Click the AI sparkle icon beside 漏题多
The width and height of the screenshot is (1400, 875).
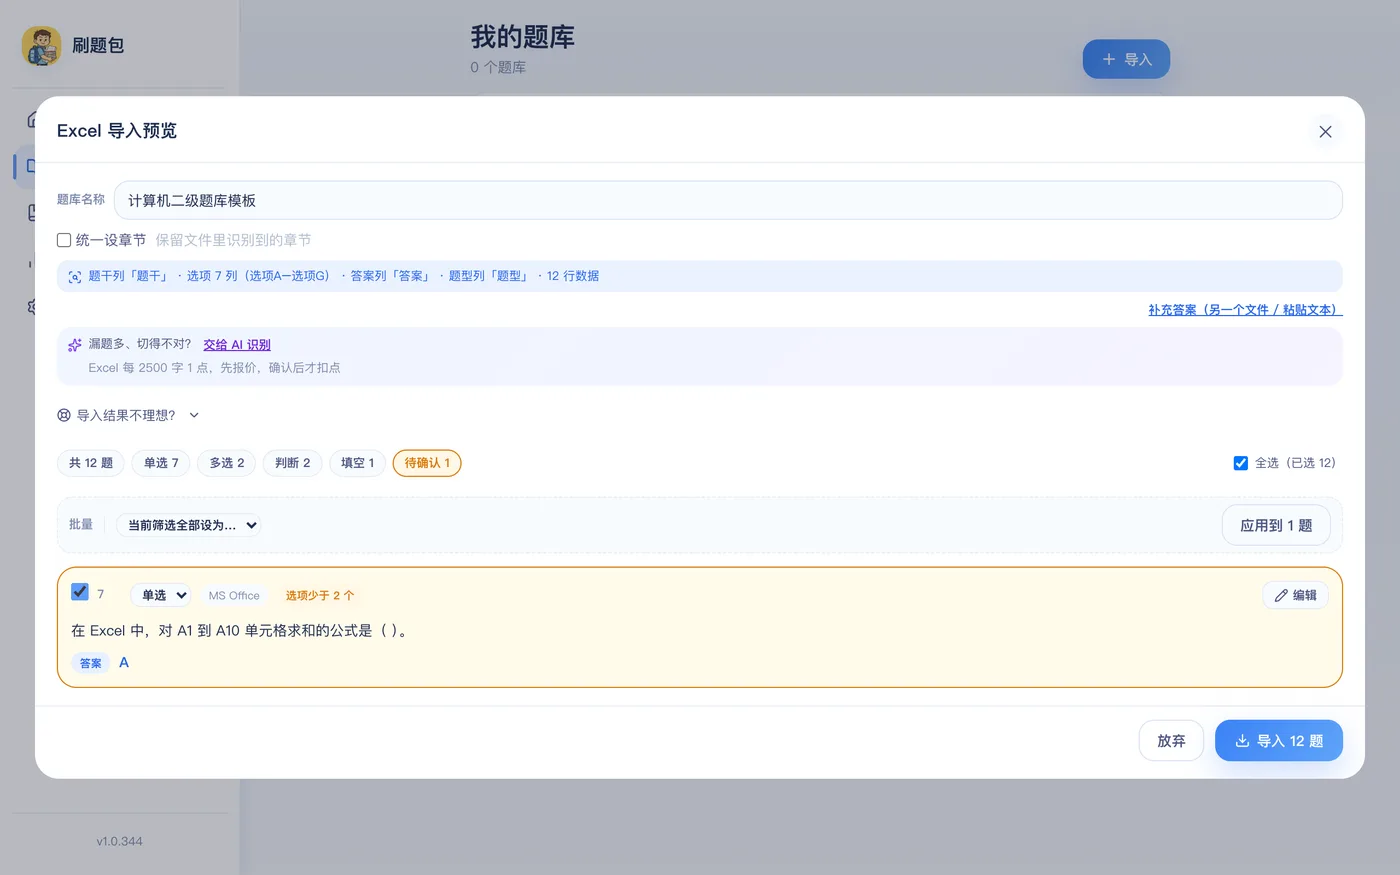[x=75, y=345]
